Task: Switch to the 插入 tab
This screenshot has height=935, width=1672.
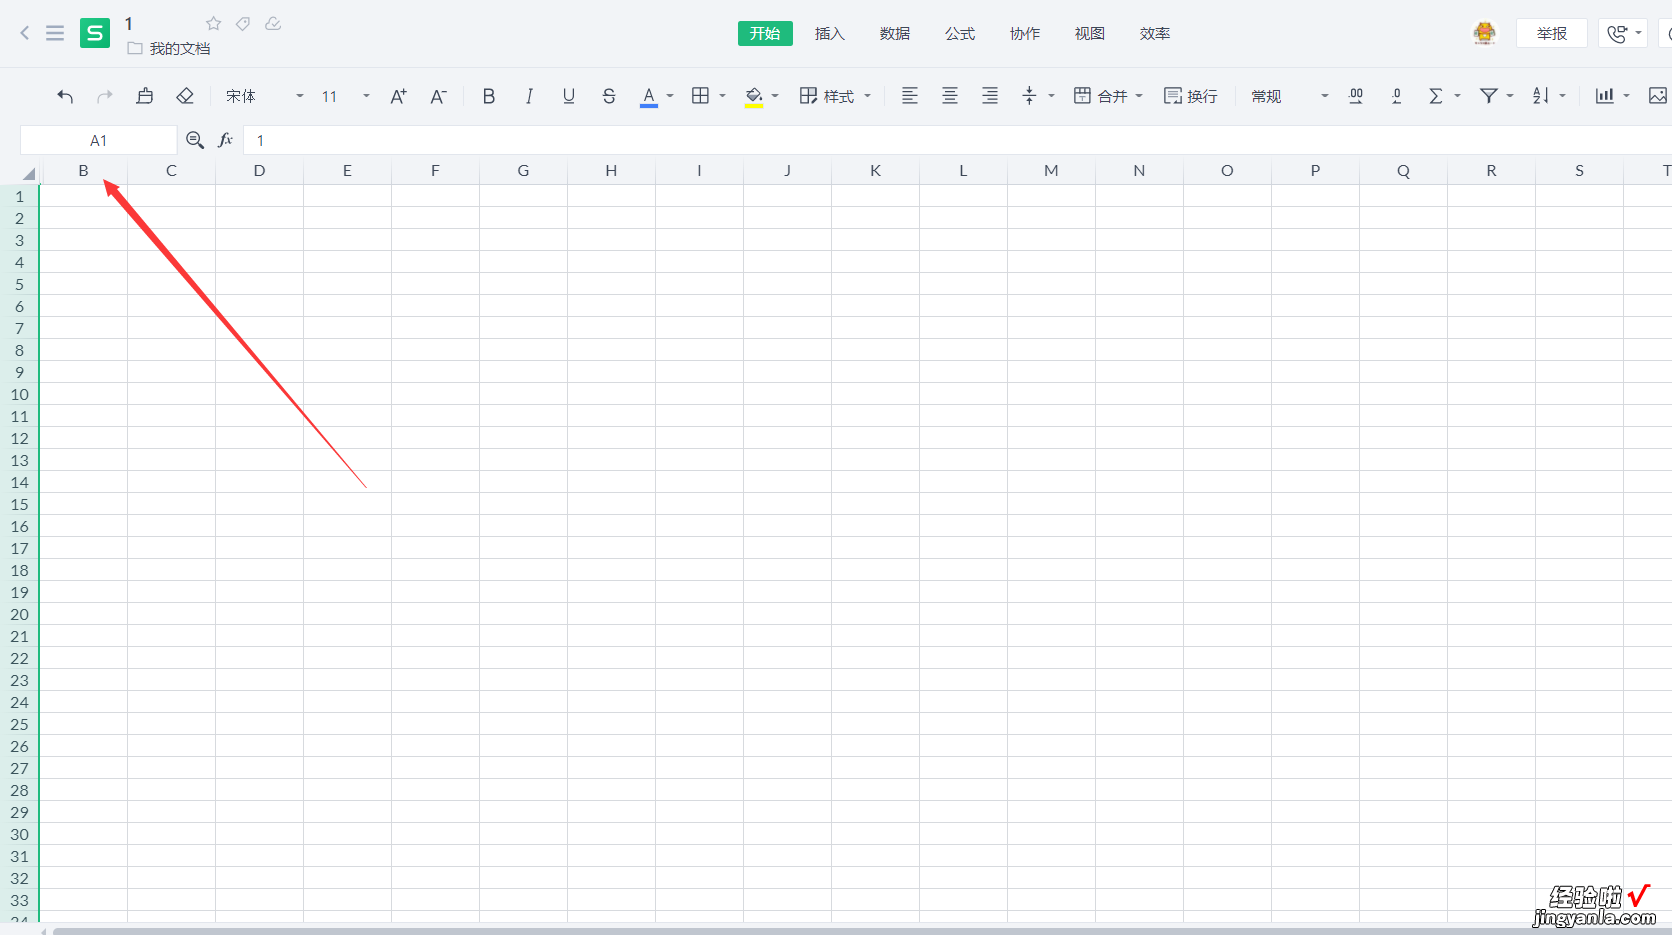Action: click(830, 33)
